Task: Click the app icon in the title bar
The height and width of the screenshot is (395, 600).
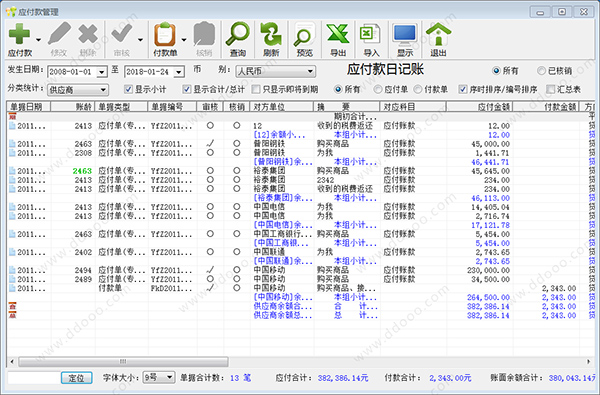Action: pyautogui.click(x=11, y=12)
